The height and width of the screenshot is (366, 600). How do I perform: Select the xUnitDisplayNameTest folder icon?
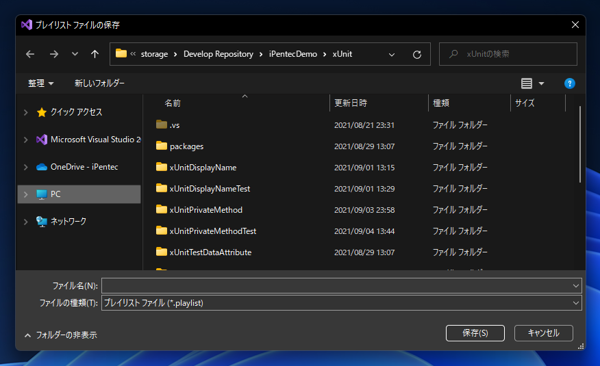161,188
